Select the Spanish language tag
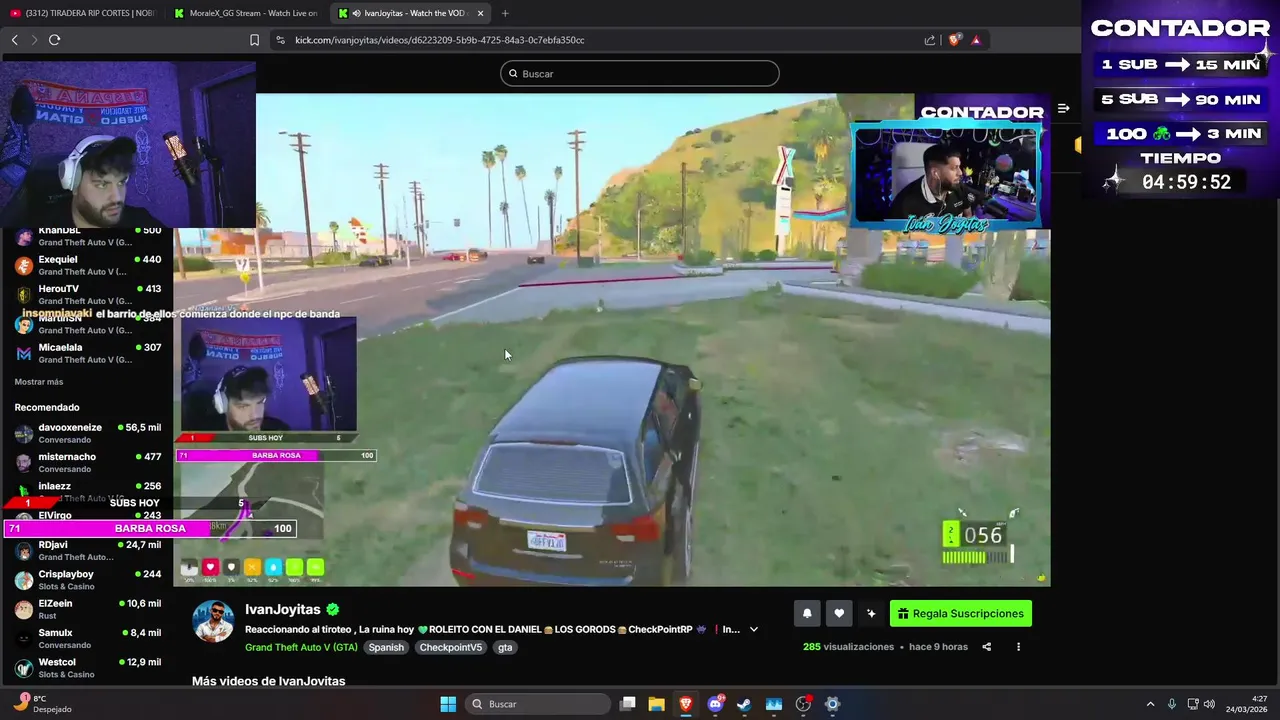 coord(386,647)
